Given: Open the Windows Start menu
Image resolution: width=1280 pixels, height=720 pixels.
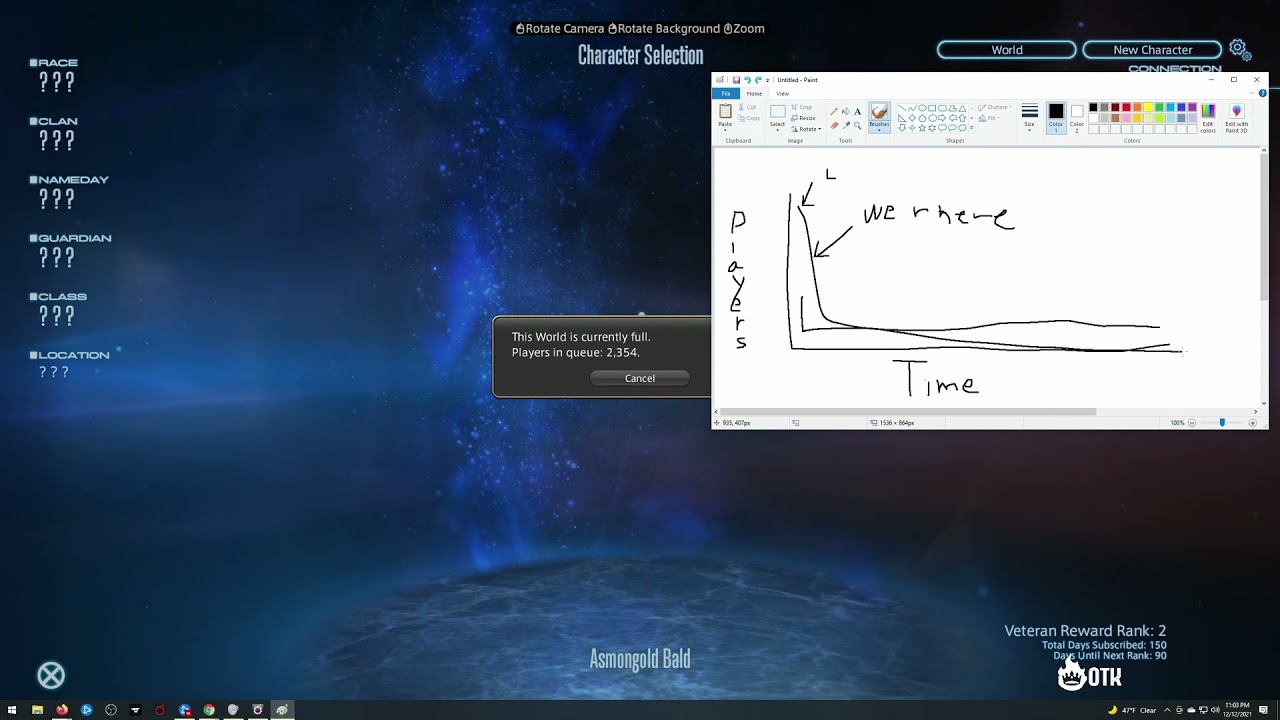Looking at the screenshot, I should [x=12, y=710].
